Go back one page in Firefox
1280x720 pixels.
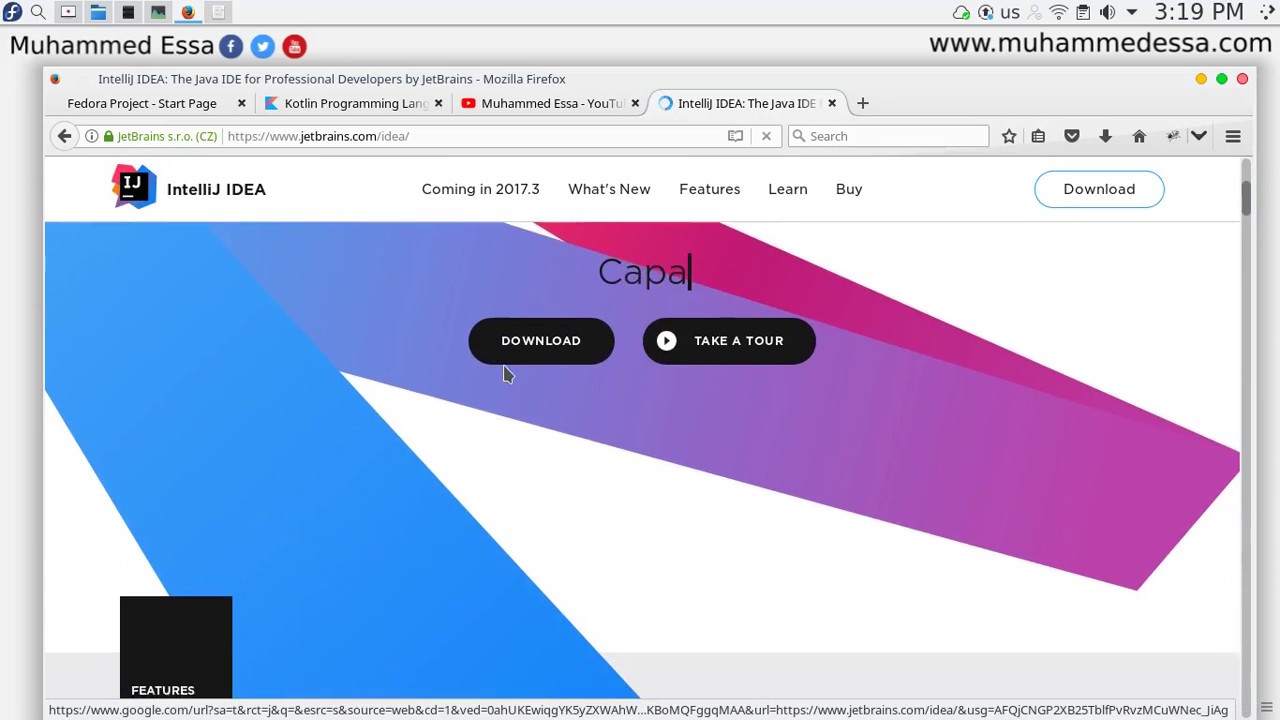tap(64, 136)
